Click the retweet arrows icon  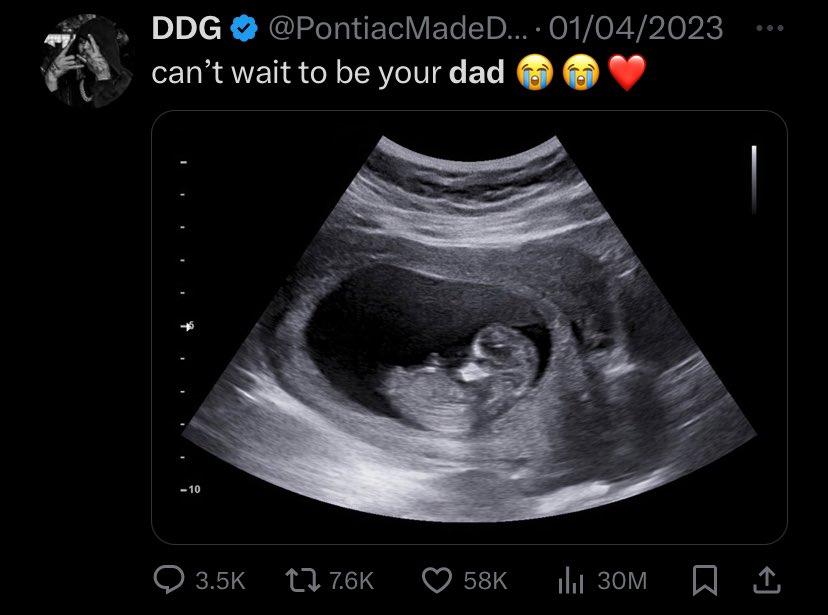(303, 580)
